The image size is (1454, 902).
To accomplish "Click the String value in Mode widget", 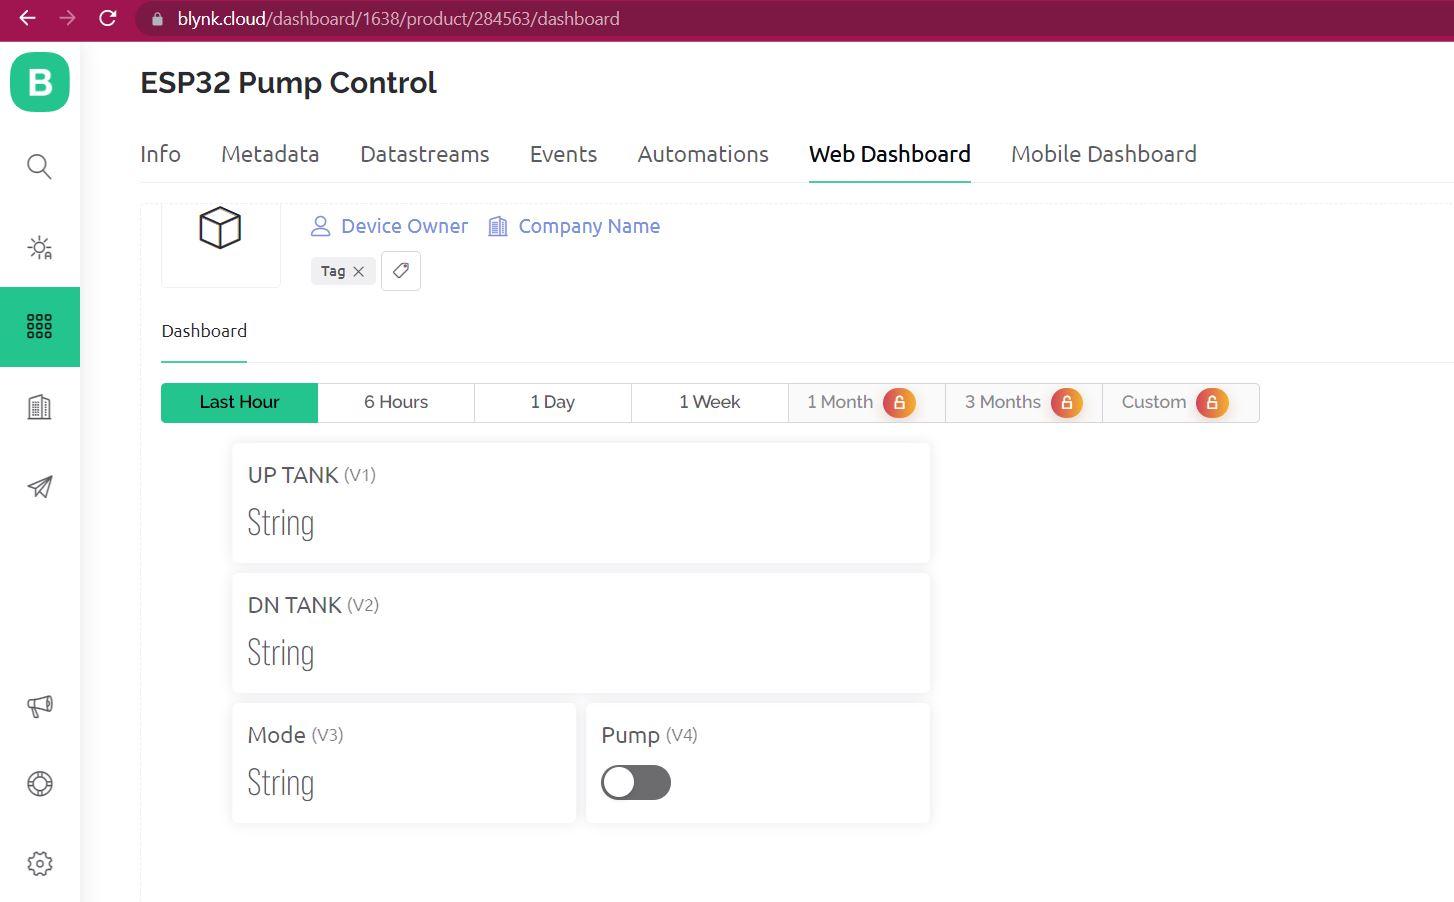I will point(281,783).
